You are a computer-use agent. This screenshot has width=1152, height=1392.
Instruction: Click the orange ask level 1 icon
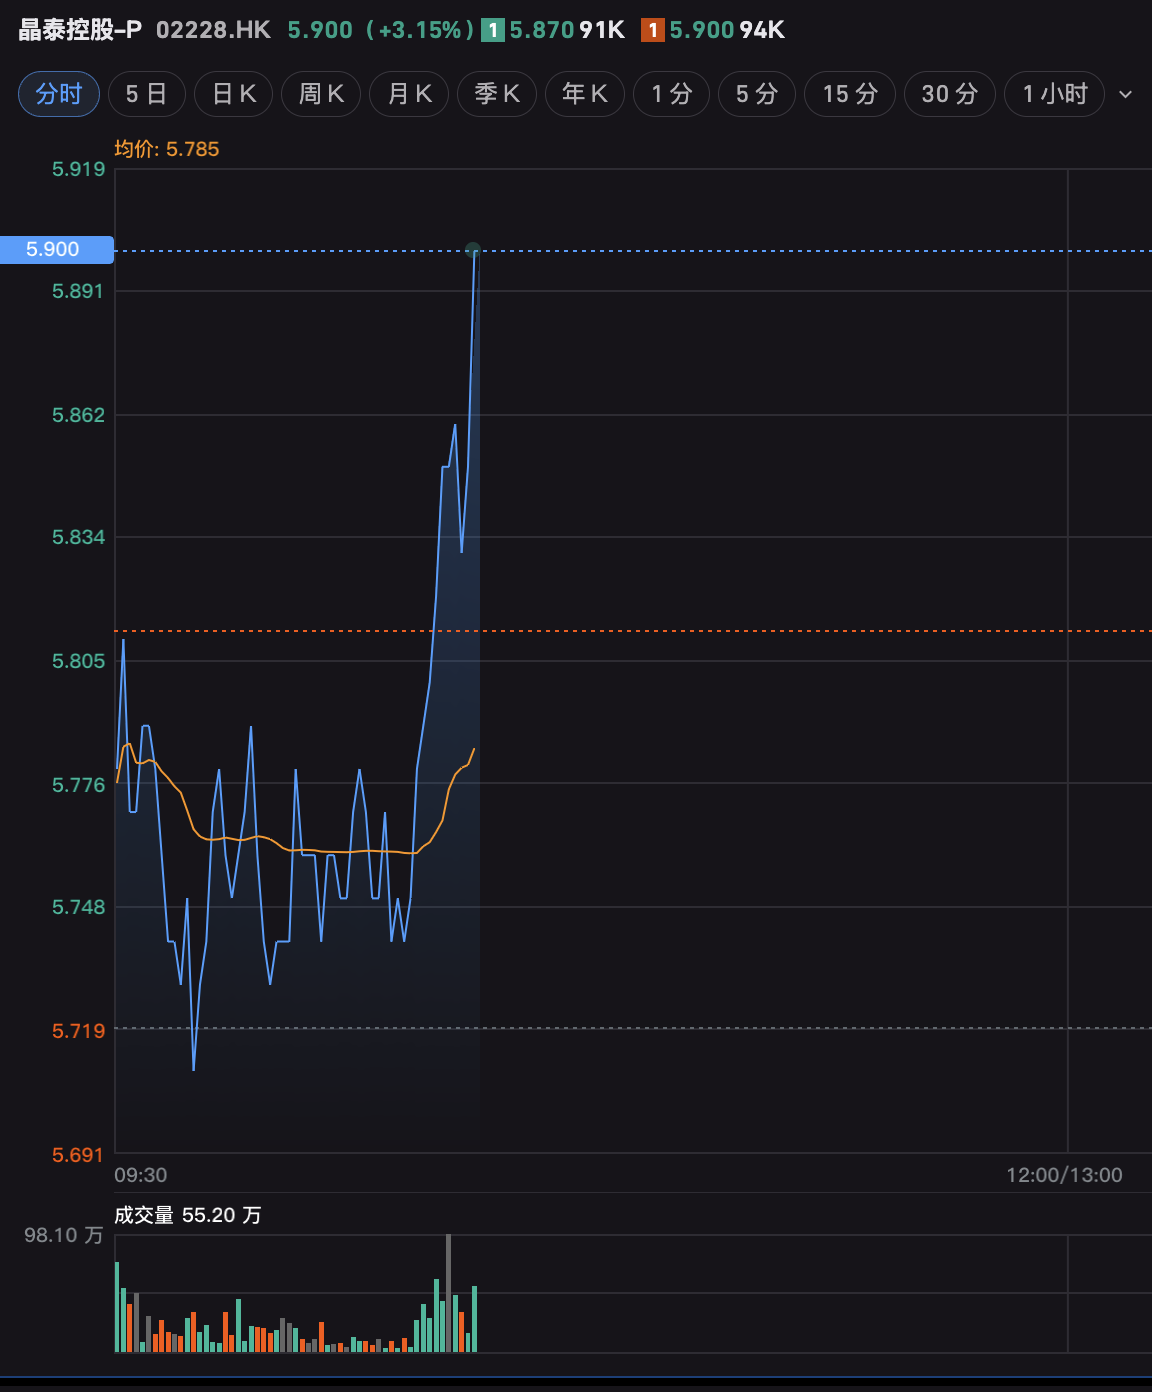click(653, 30)
